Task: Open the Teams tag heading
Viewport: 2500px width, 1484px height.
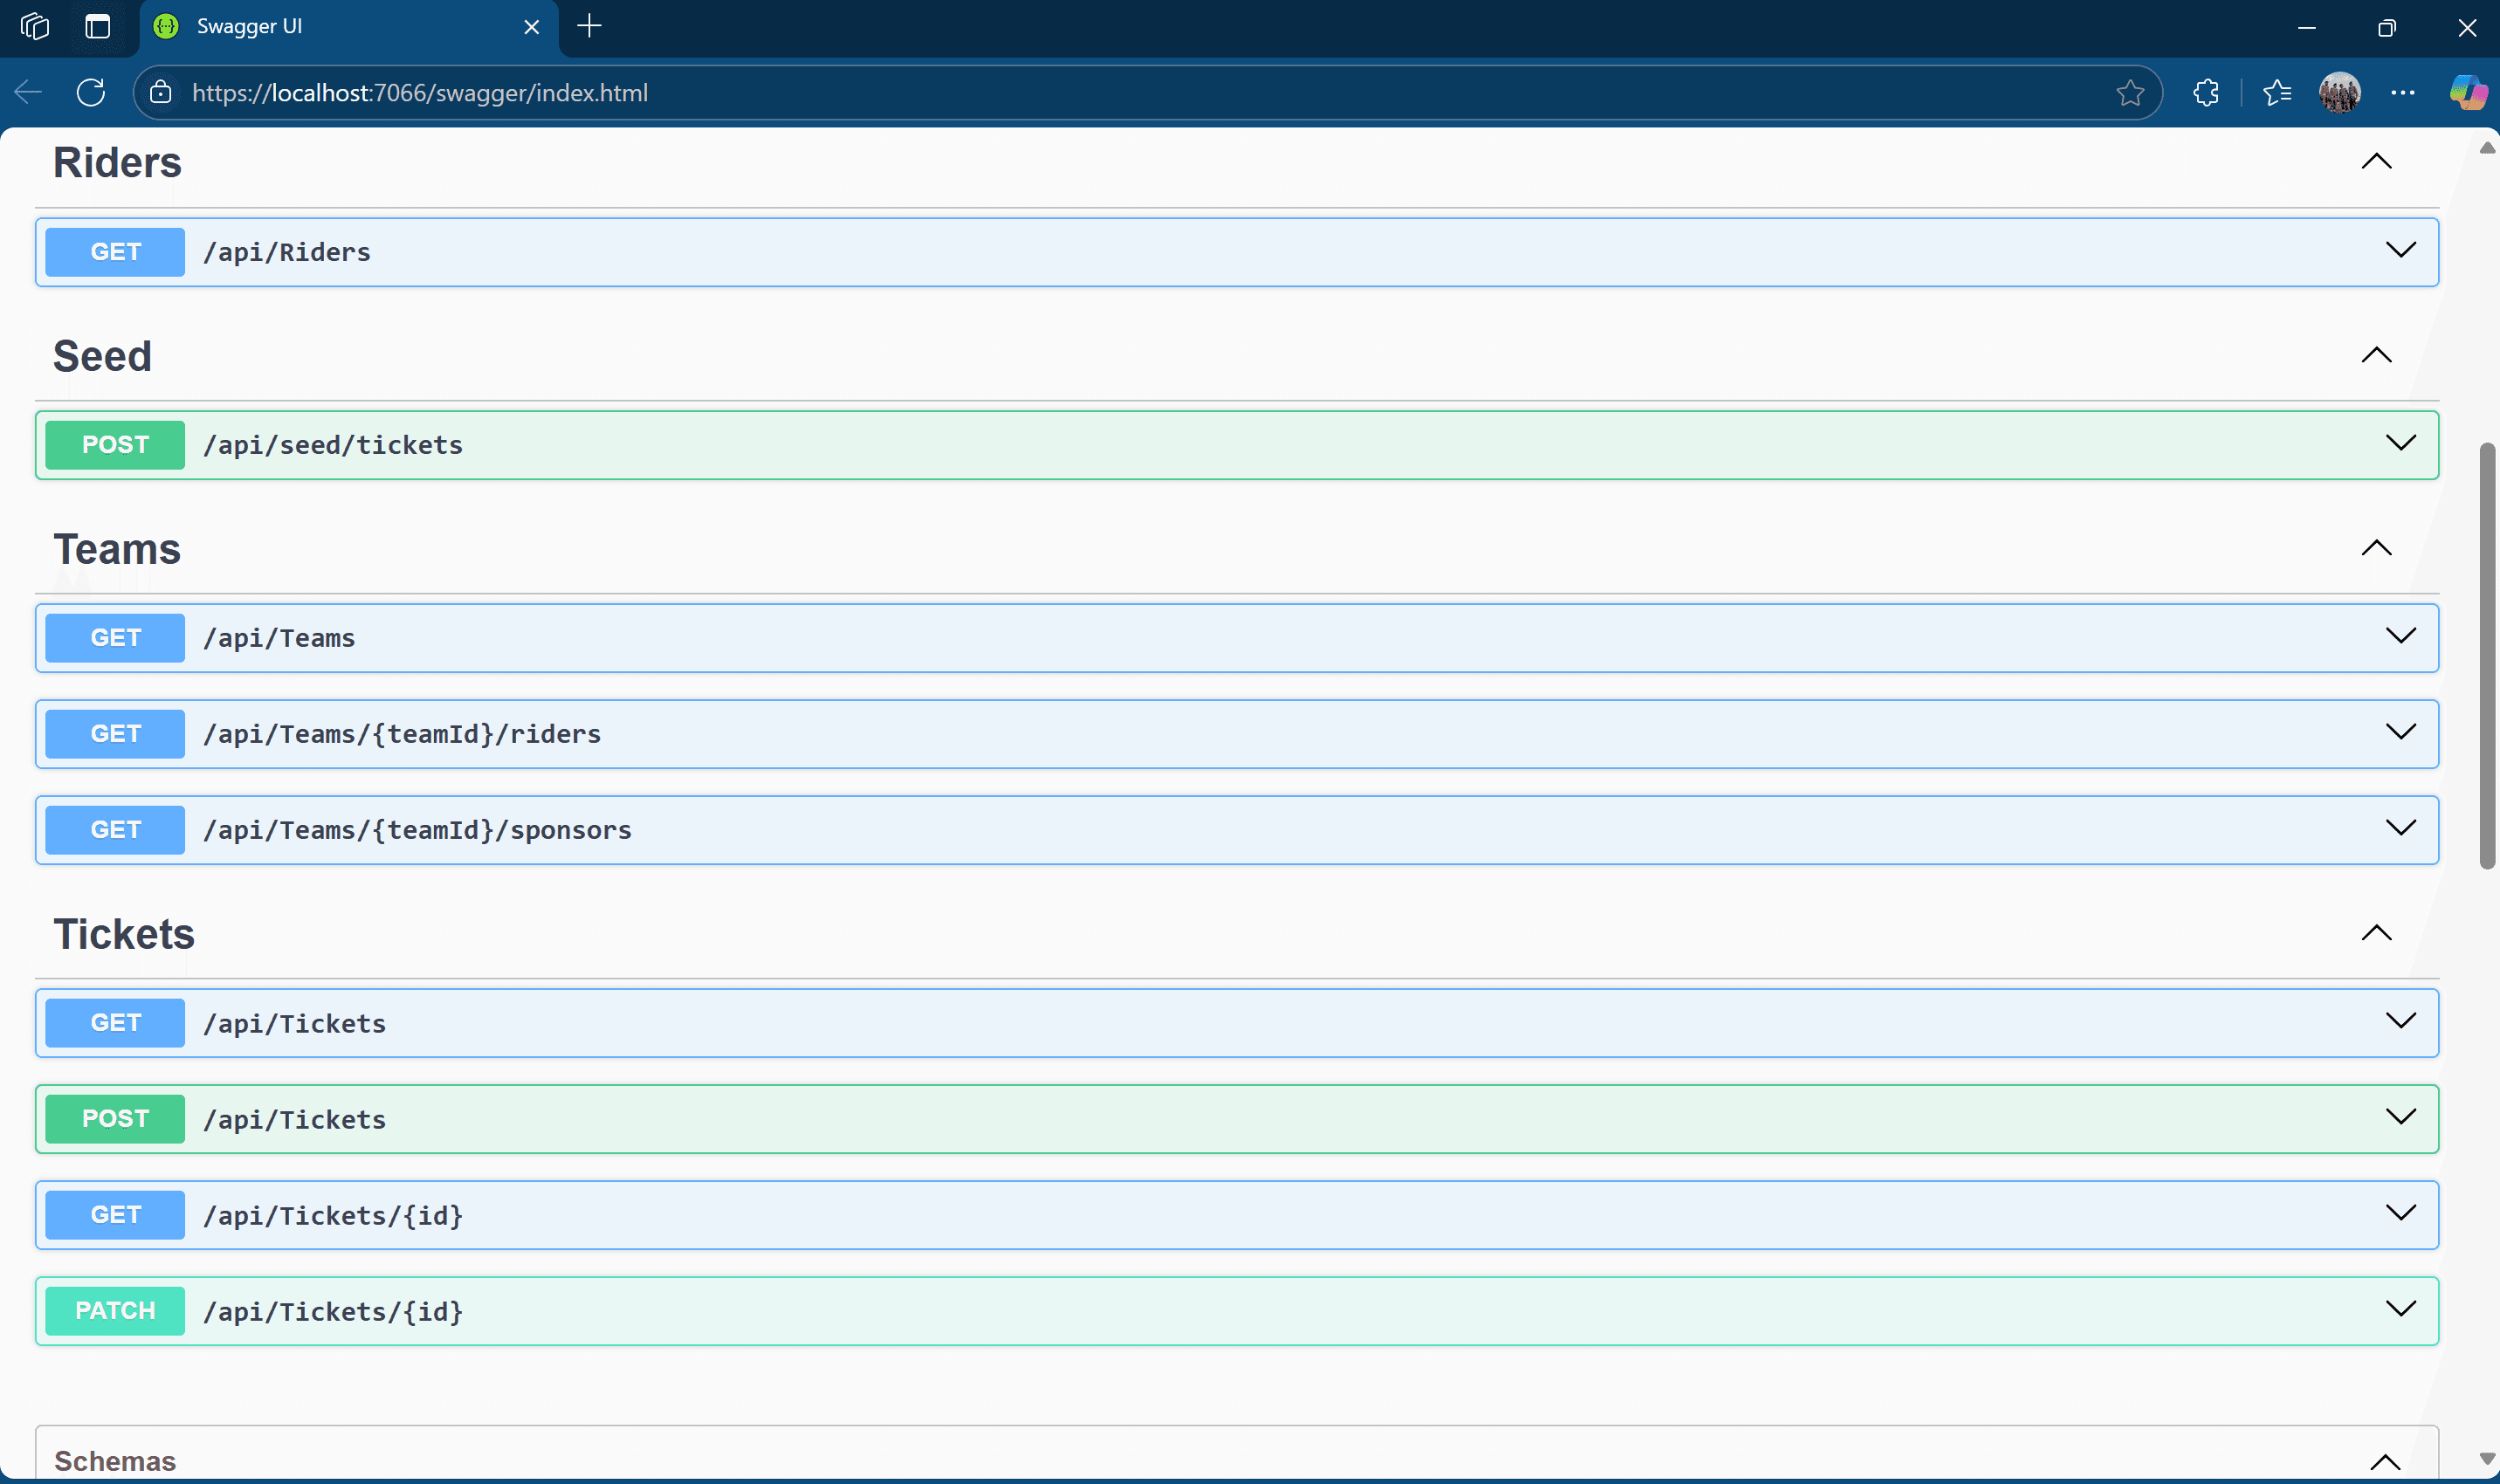Action: pyautogui.click(x=117, y=550)
